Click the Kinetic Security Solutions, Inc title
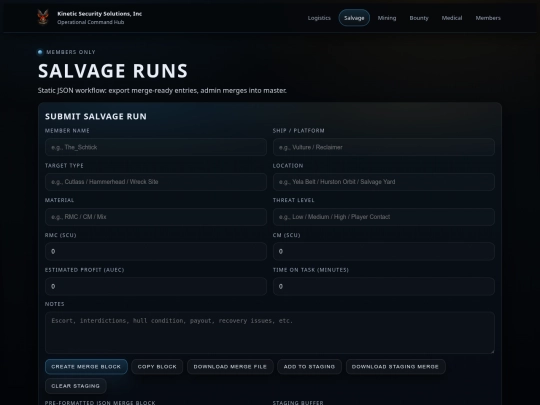 [x=100, y=14]
